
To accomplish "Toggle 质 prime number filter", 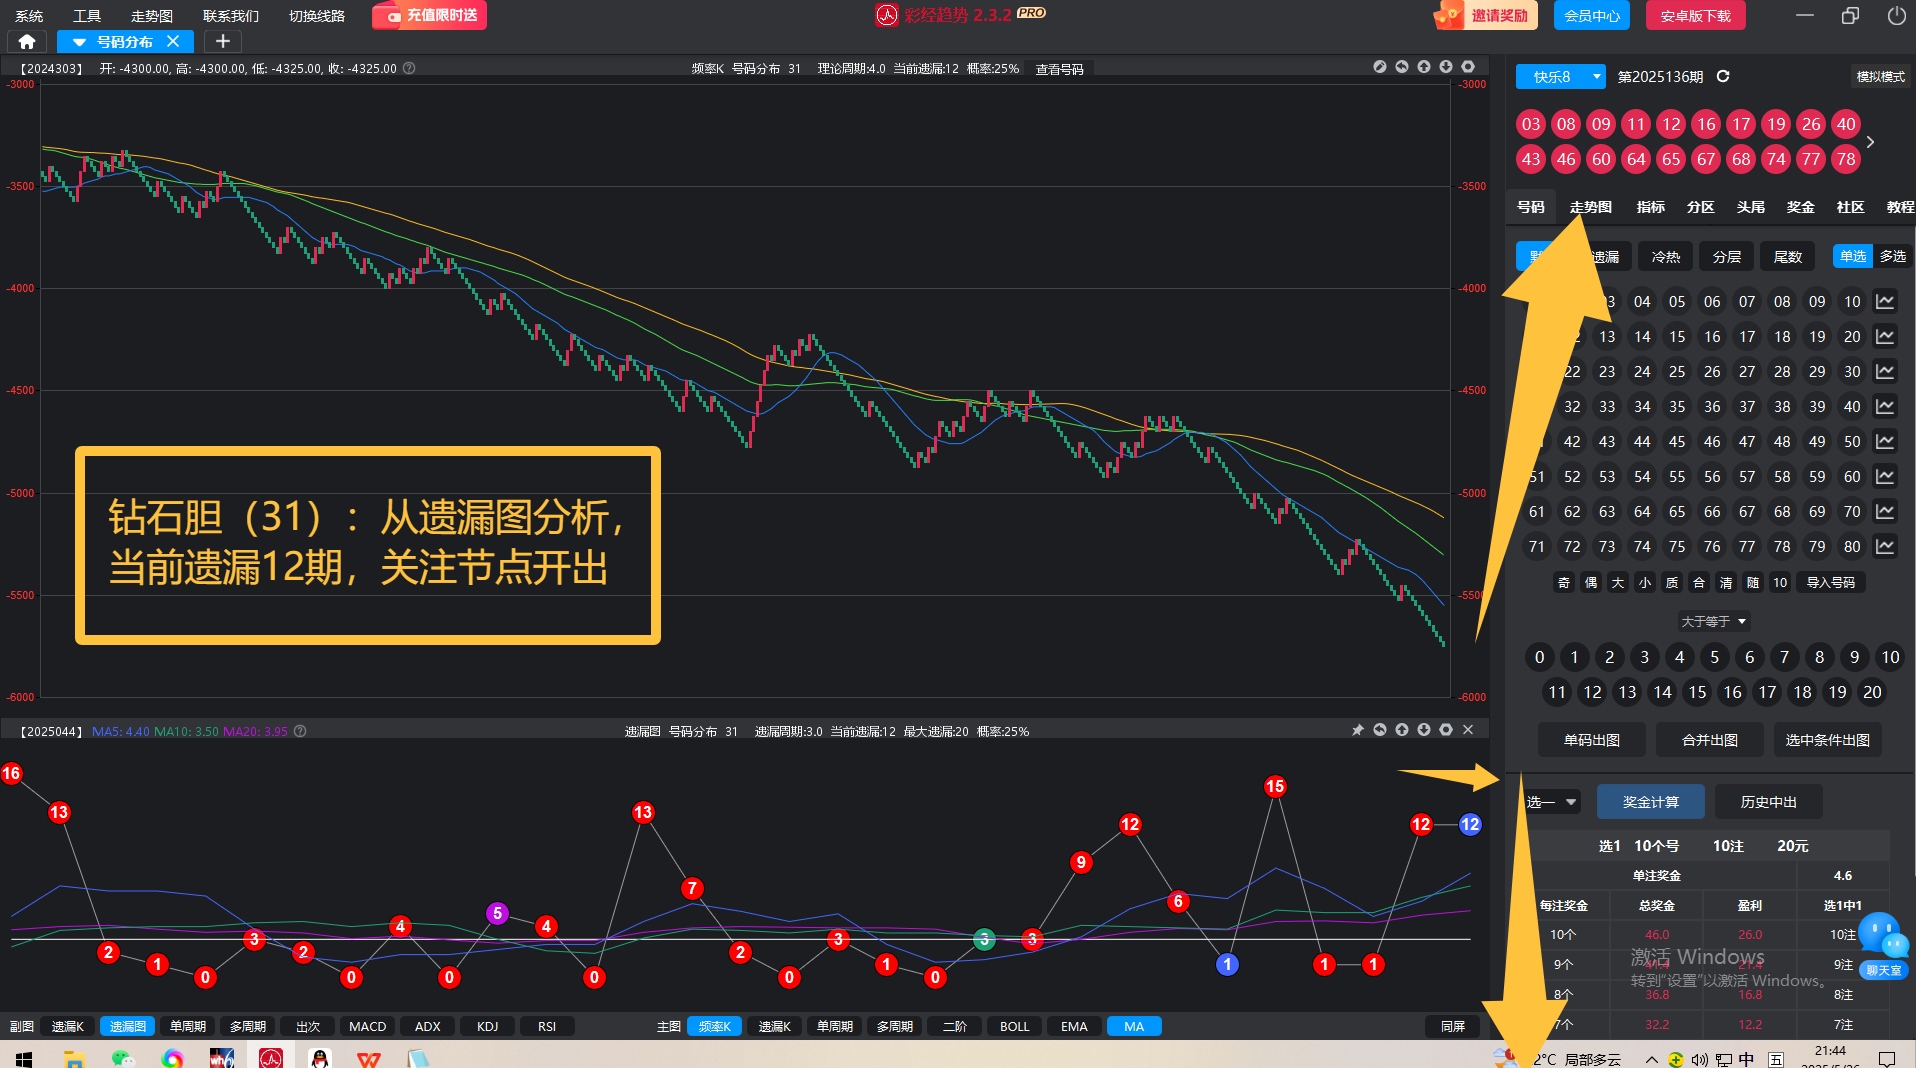I will point(1672,582).
